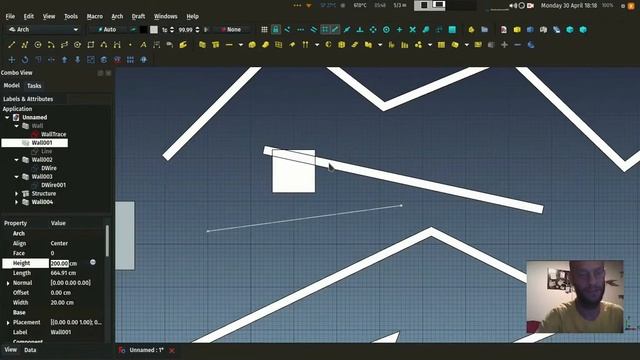640x360 pixels.
Task: Switch to the View property tab
Action: click(11, 350)
